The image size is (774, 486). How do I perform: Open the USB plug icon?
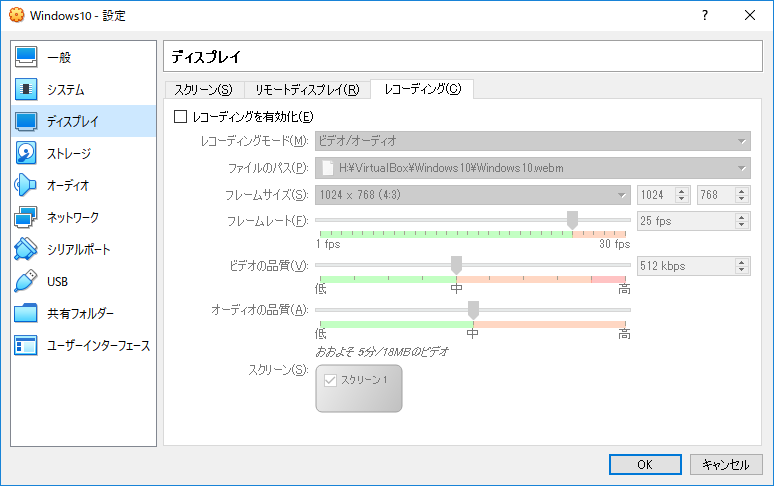pos(26,281)
